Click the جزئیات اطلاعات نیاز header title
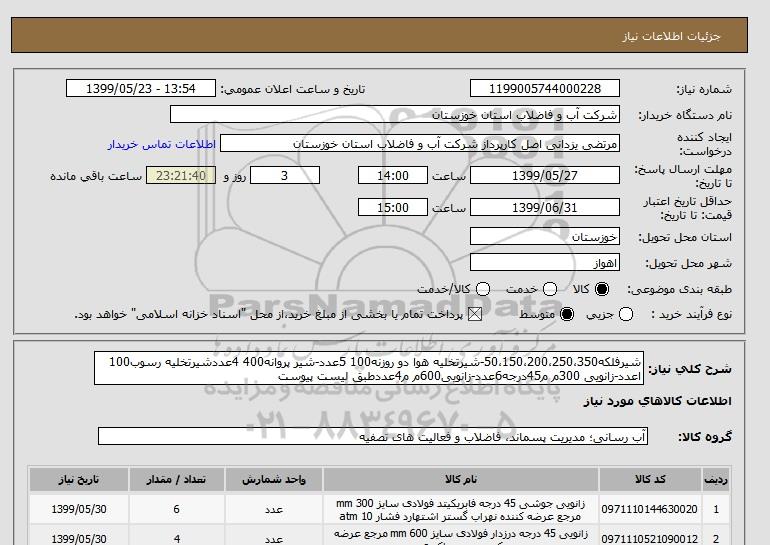 671,36
